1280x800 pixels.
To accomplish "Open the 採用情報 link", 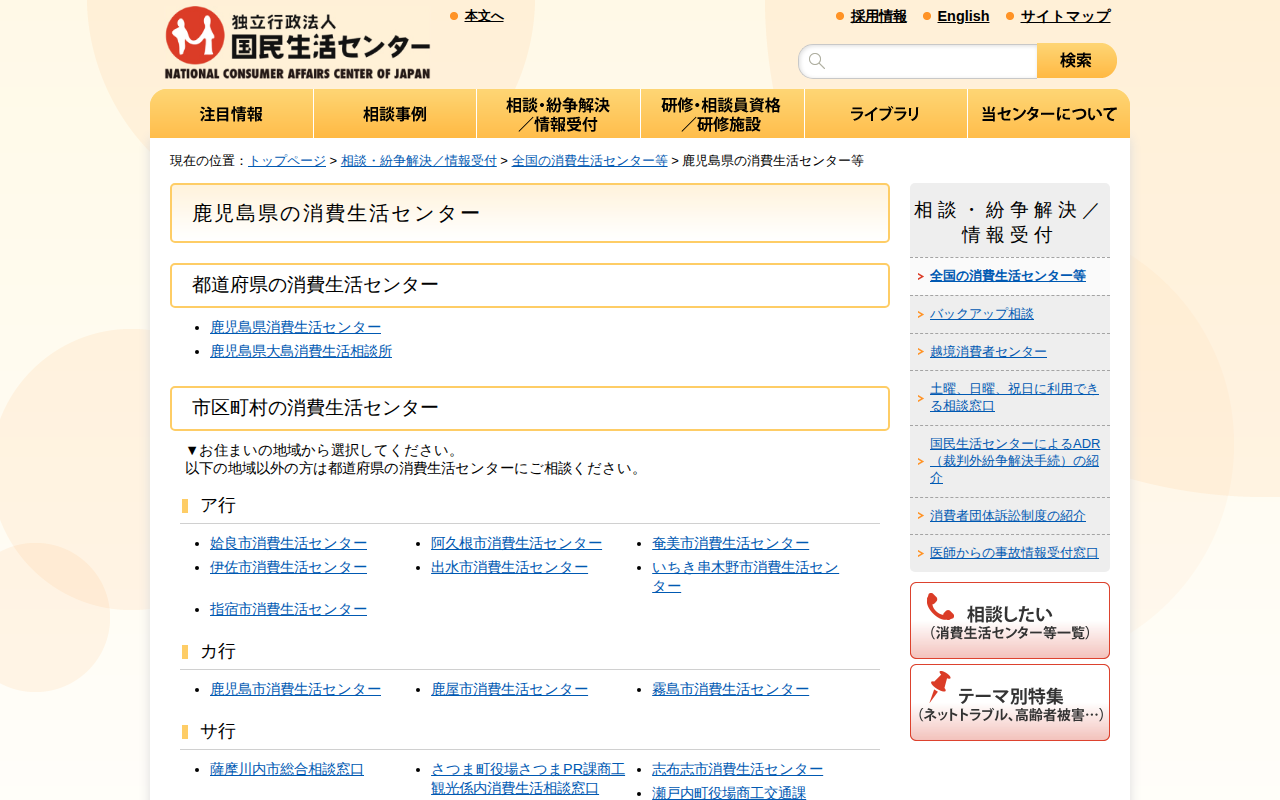I will [879, 16].
